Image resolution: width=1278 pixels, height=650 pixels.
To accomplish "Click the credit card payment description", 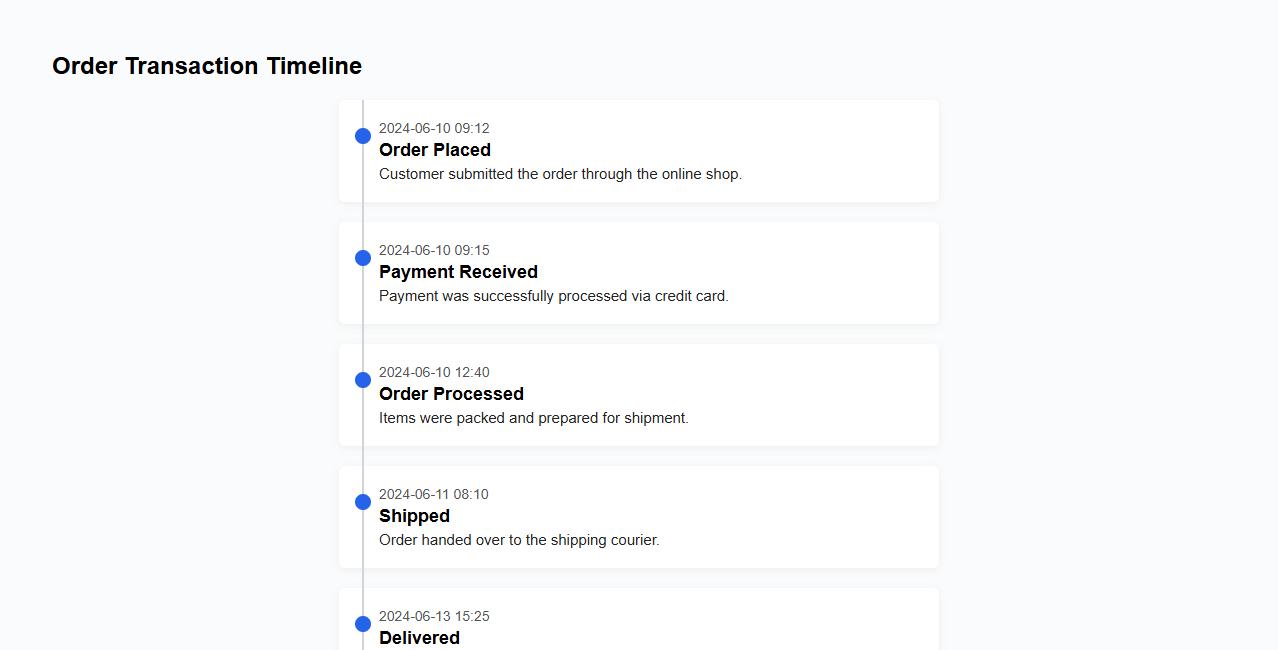I will tap(554, 296).
